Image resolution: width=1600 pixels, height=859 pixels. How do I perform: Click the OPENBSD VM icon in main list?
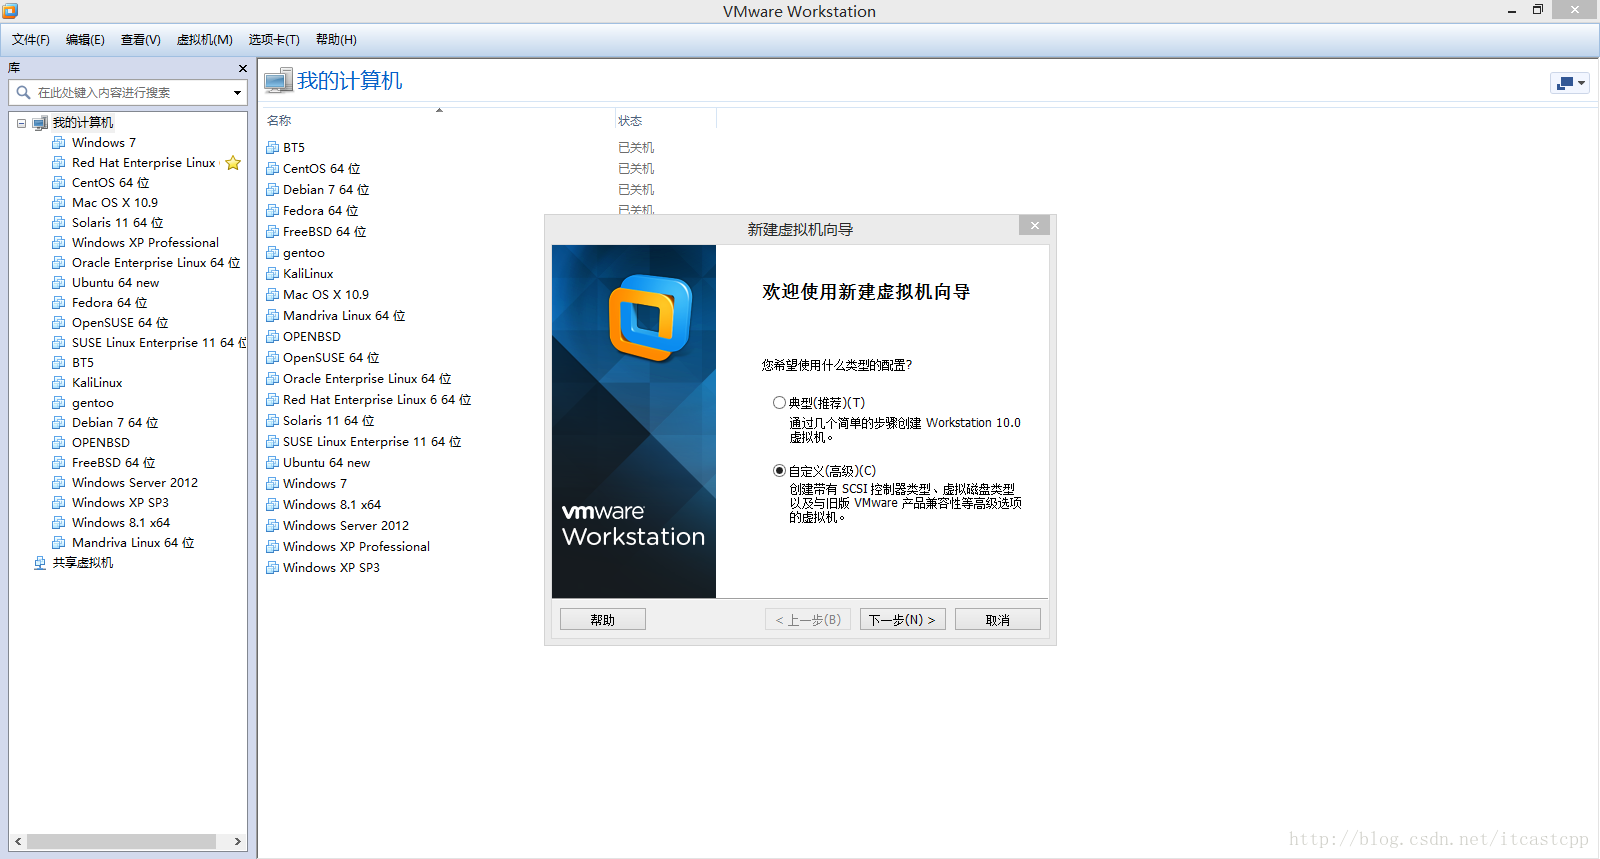pyautogui.click(x=272, y=337)
